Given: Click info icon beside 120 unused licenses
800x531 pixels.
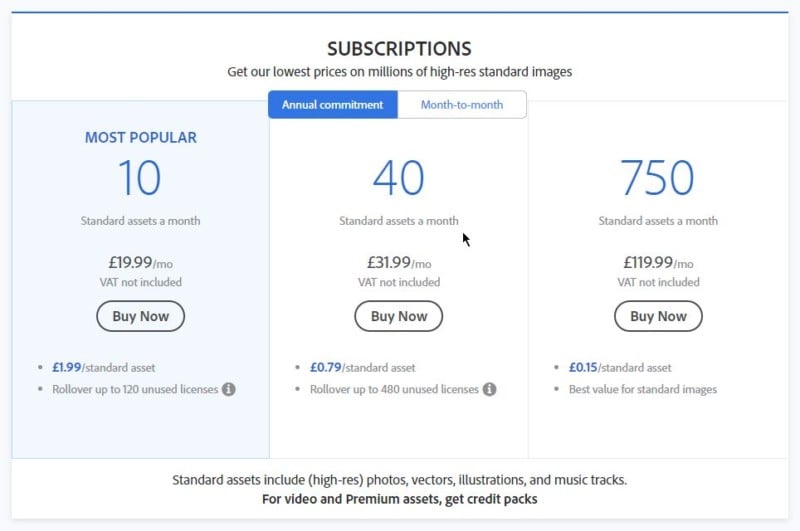Looking at the screenshot, I should (x=228, y=389).
